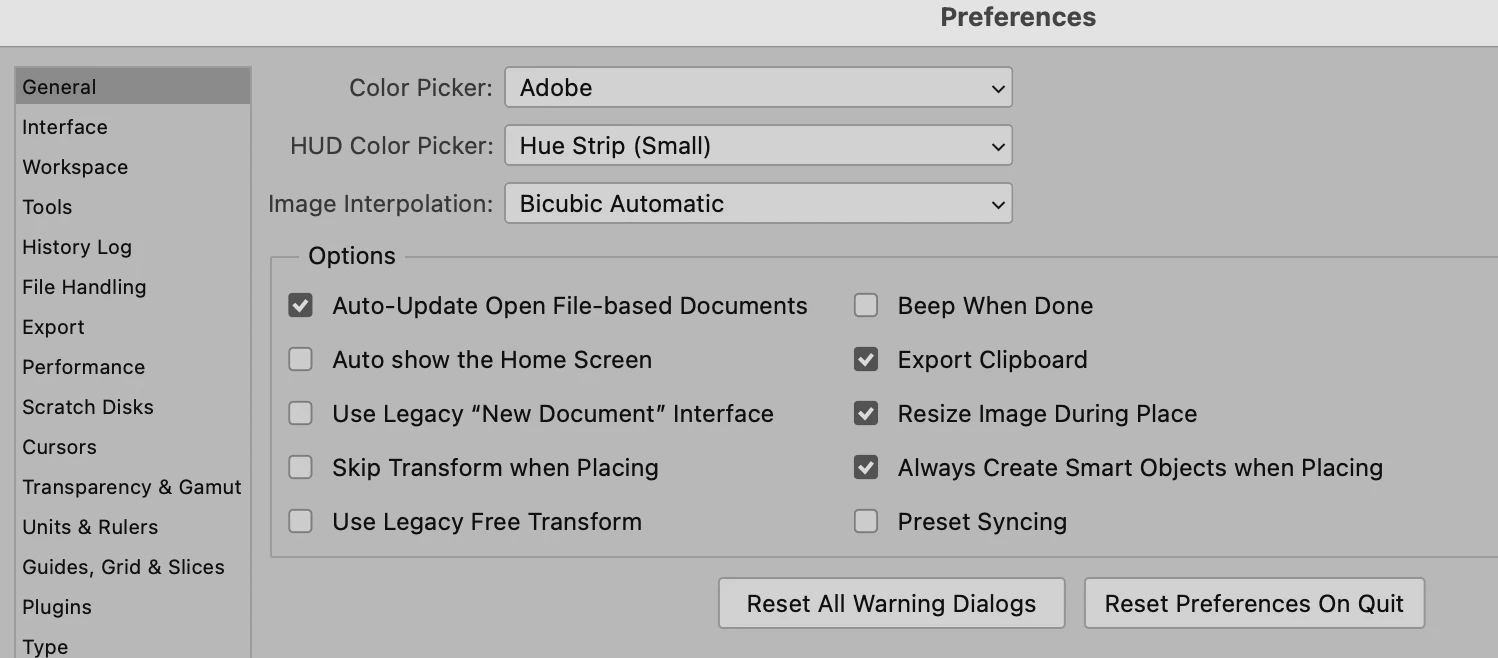The width and height of the screenshot is (1498, 658).
Task: Turn on Beep When Done
Action: [x=866, y=306]
